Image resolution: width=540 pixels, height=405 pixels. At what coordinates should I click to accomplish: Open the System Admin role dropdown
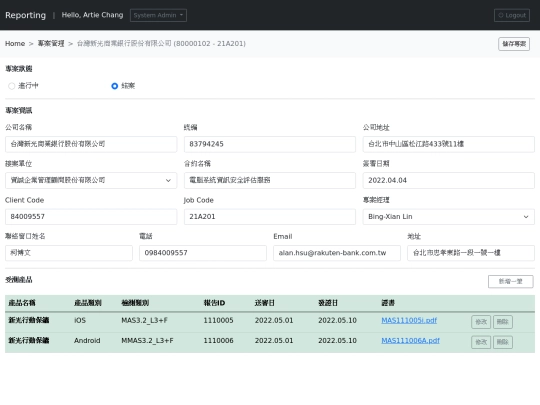pos(158,15)
